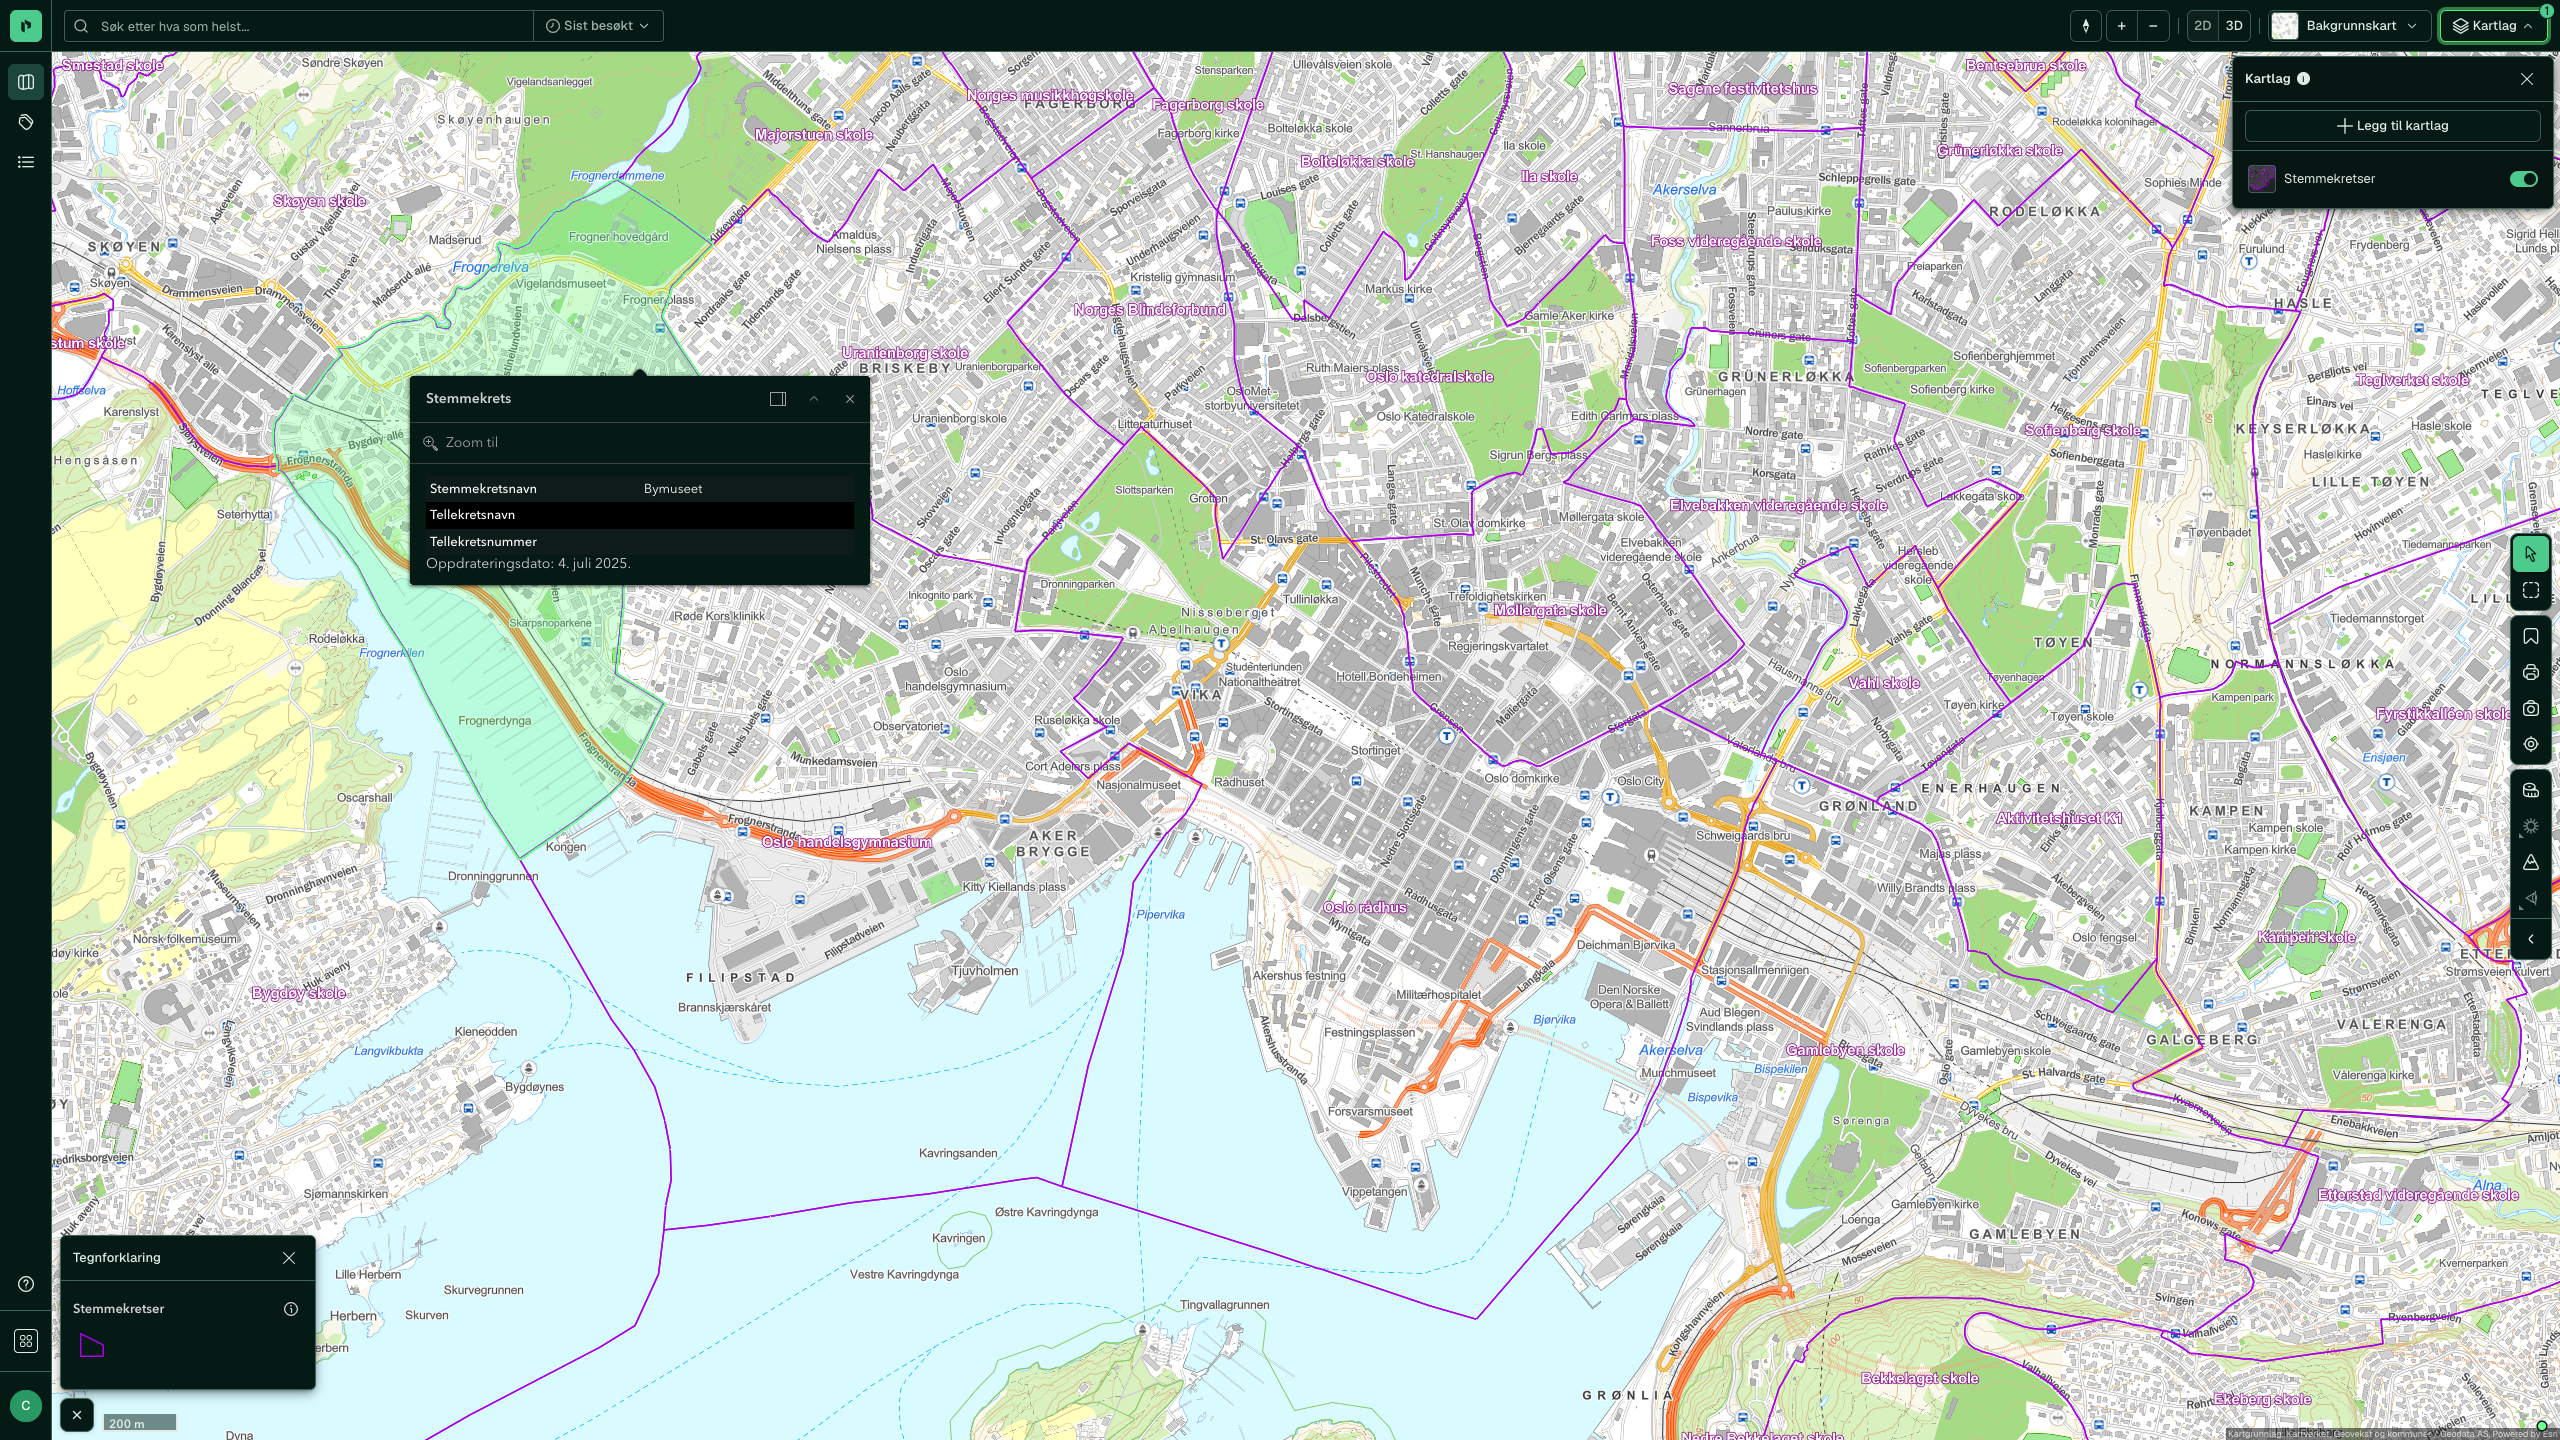
Task: Open the print map tool
Action: [2530, 672]
